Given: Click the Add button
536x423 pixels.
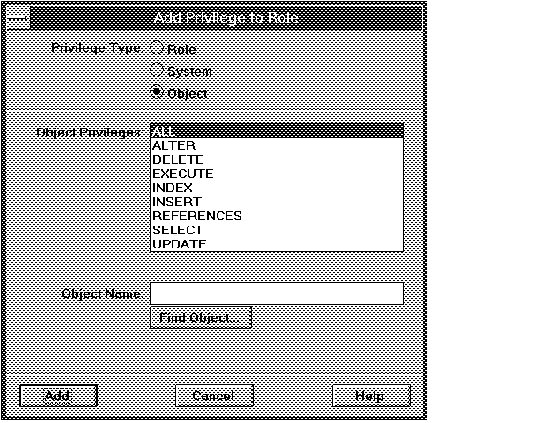Looking at the screenshot, I should coord(58,396).
